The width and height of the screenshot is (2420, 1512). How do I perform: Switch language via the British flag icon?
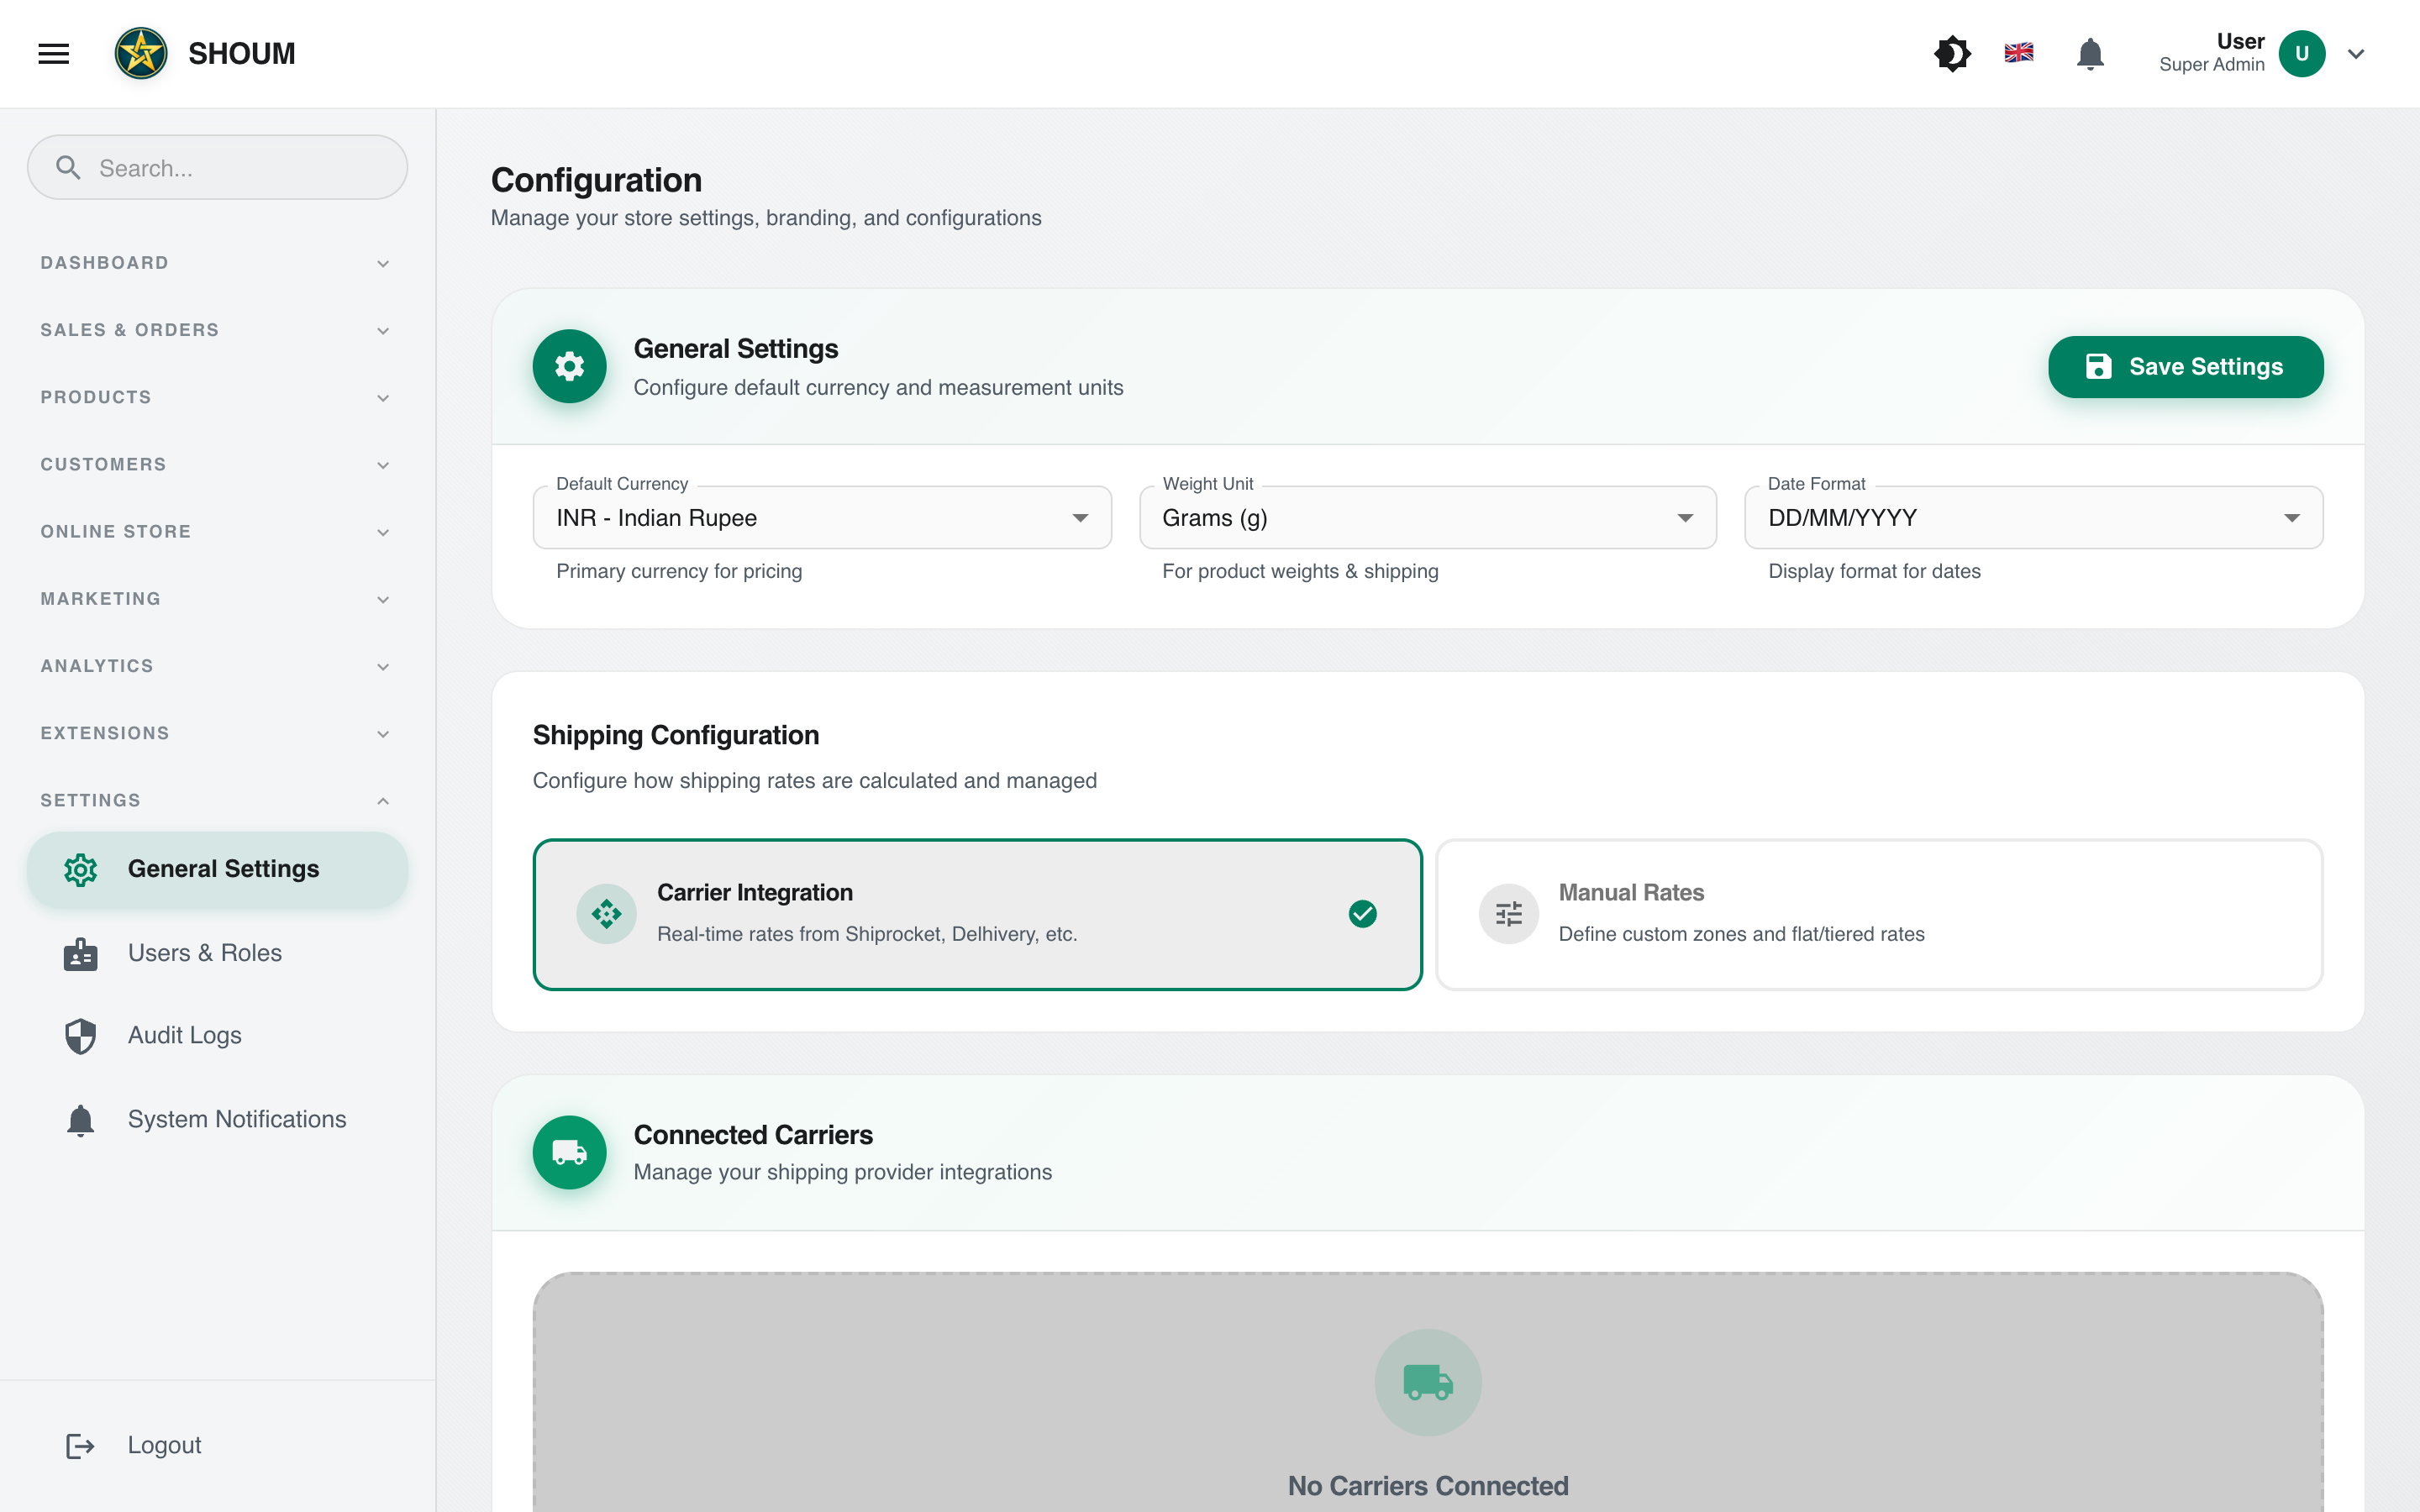tap(2019, 53)
